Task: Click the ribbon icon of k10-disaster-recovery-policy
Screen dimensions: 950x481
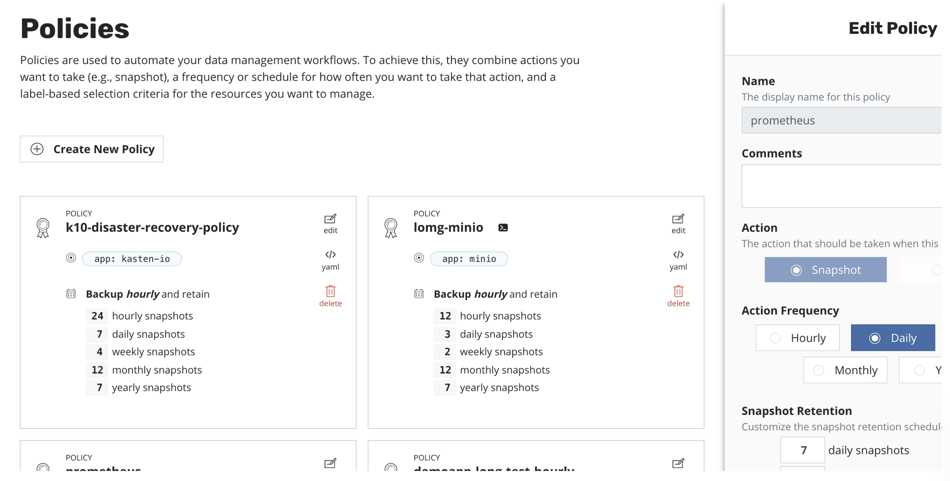Action: click(42, 228)
